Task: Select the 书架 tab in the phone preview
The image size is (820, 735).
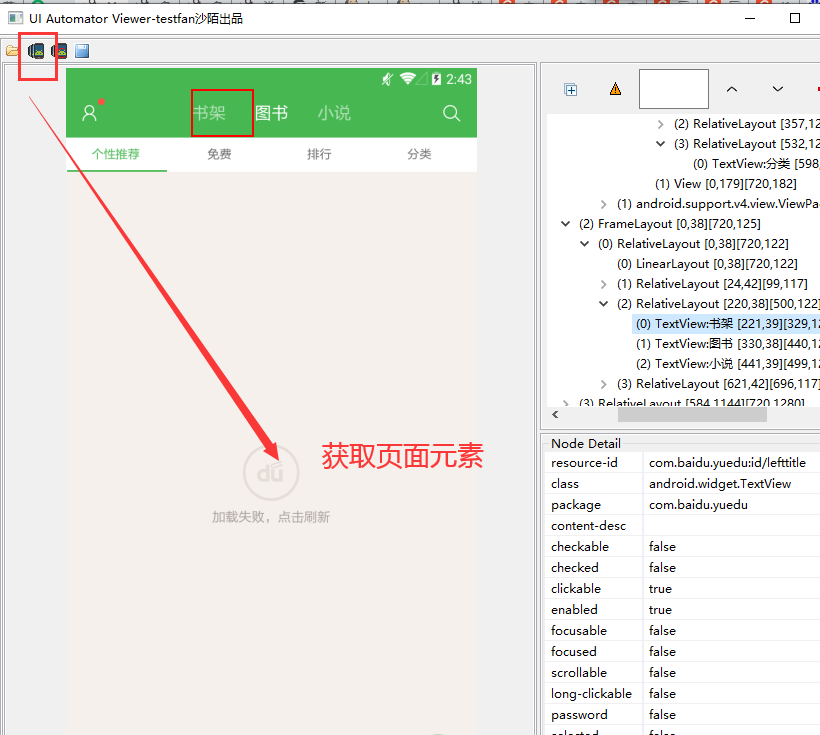Action: click(x=209, y=113)
